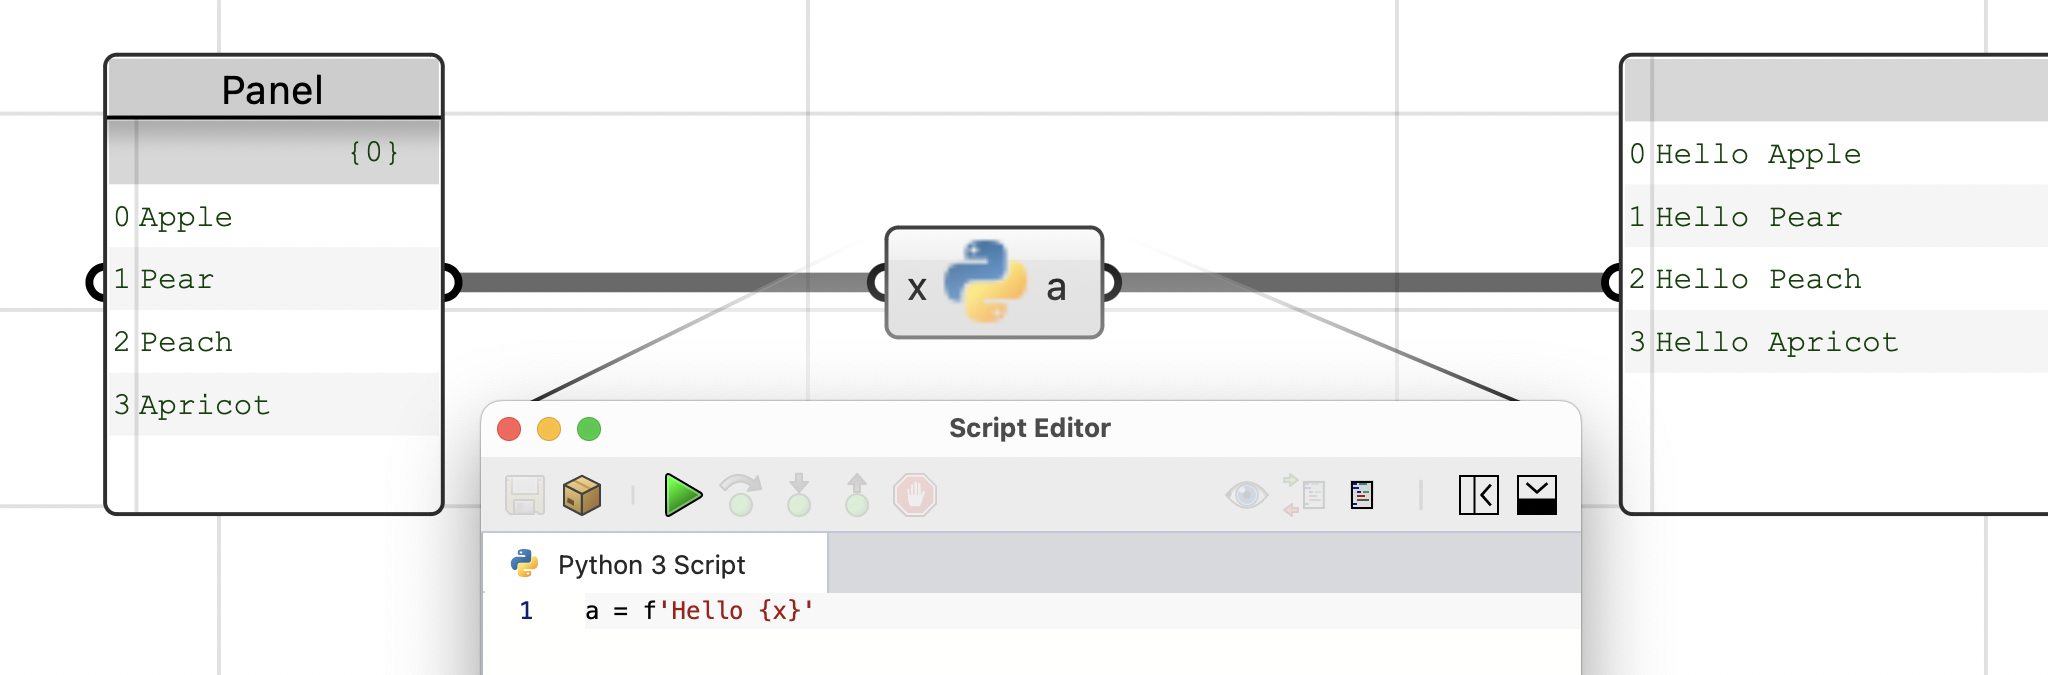
Task: Toggle the bottom console panel button
Action: (x=1537, y=495)
